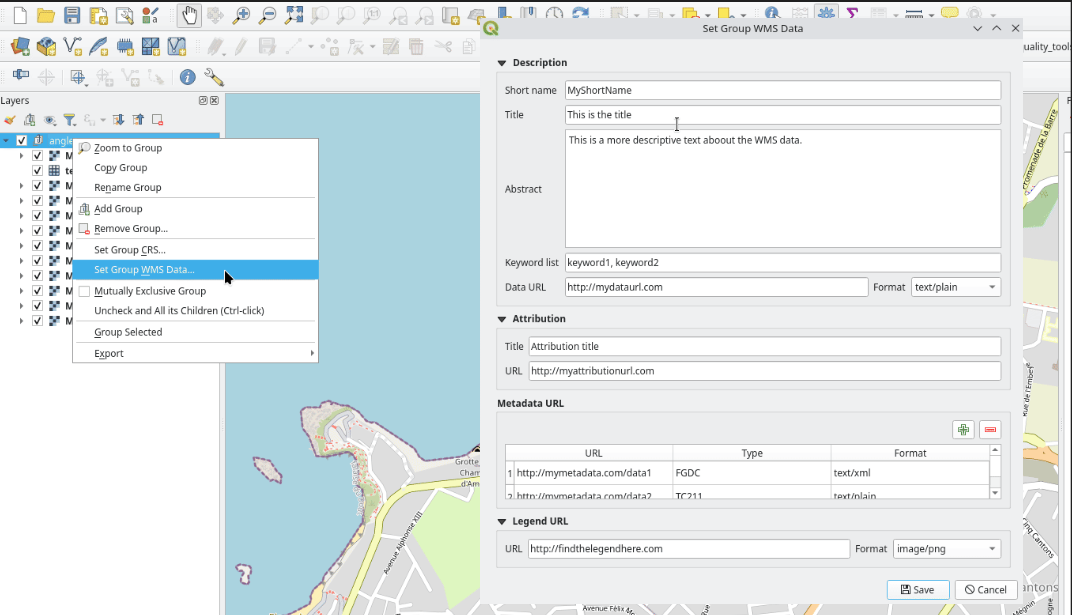
Task: Collapse the Attribution section
Action: pos(502,319)
